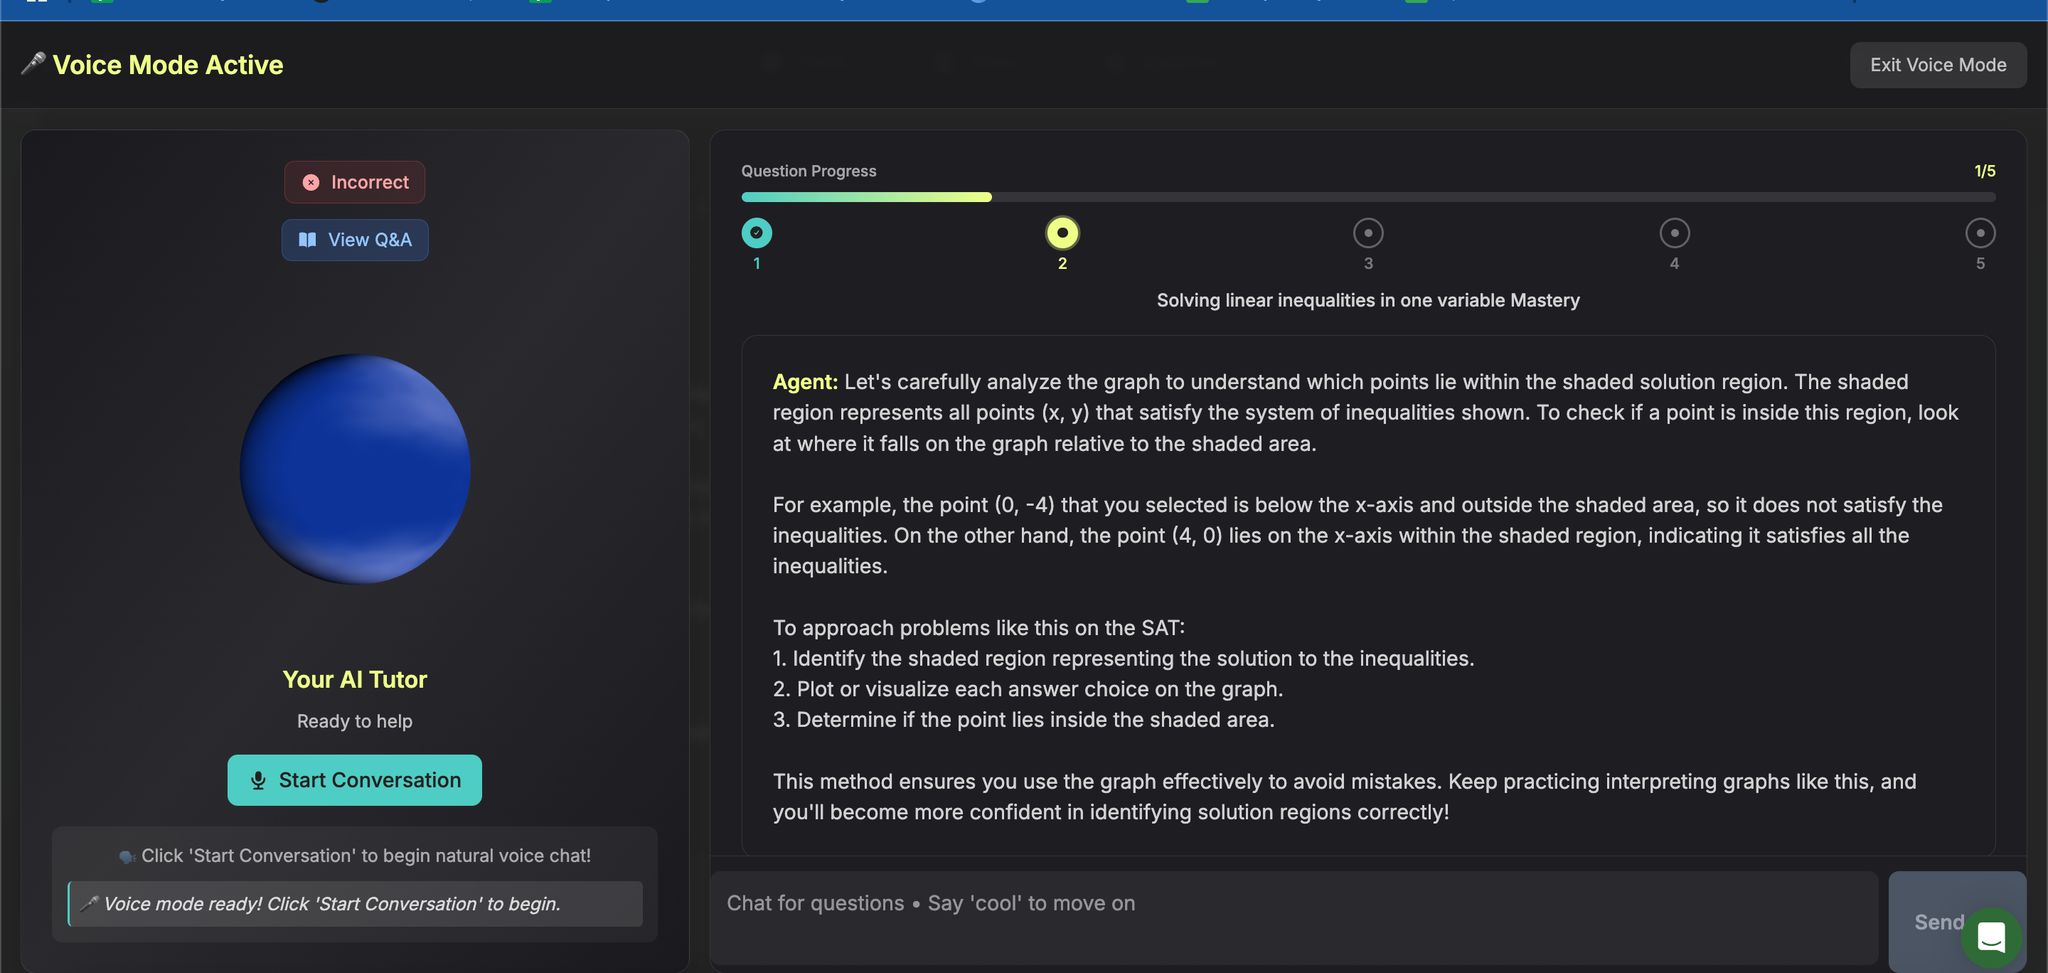Click the microphone icon in voice ready message

[88, 904]
